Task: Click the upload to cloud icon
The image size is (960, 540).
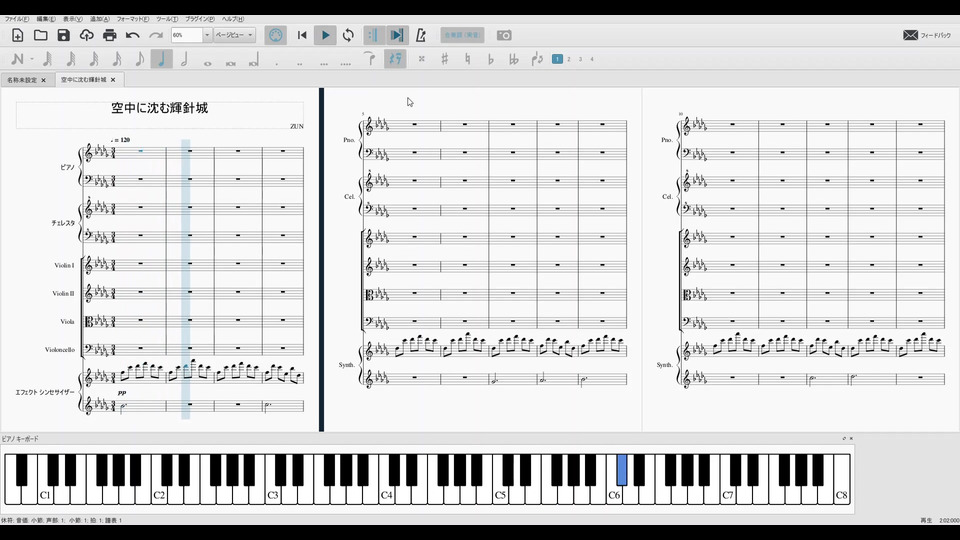Action: click(87, 35)
